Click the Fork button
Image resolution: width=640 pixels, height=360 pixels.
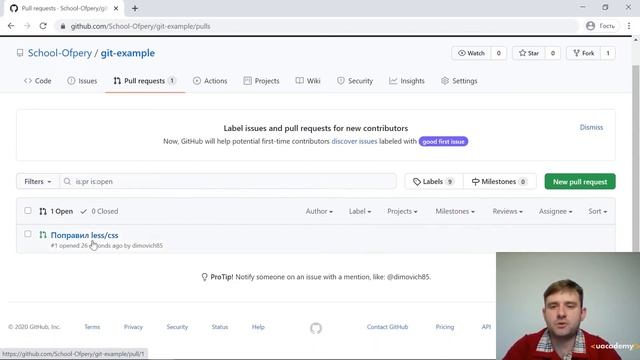[x=584, y=53]
